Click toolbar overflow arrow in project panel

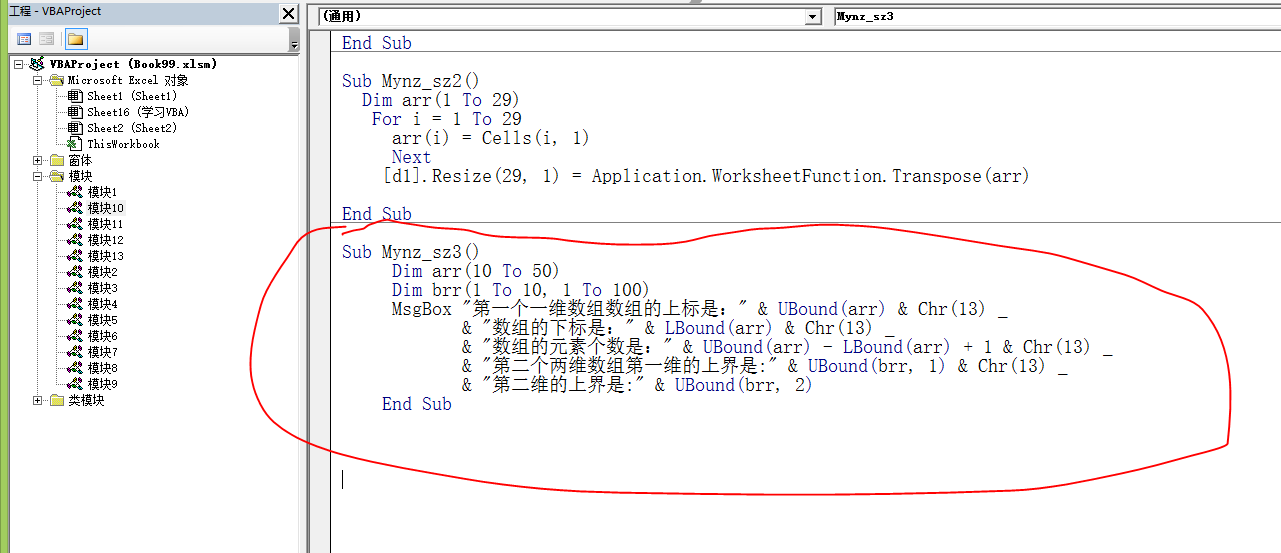pos(293,45)
